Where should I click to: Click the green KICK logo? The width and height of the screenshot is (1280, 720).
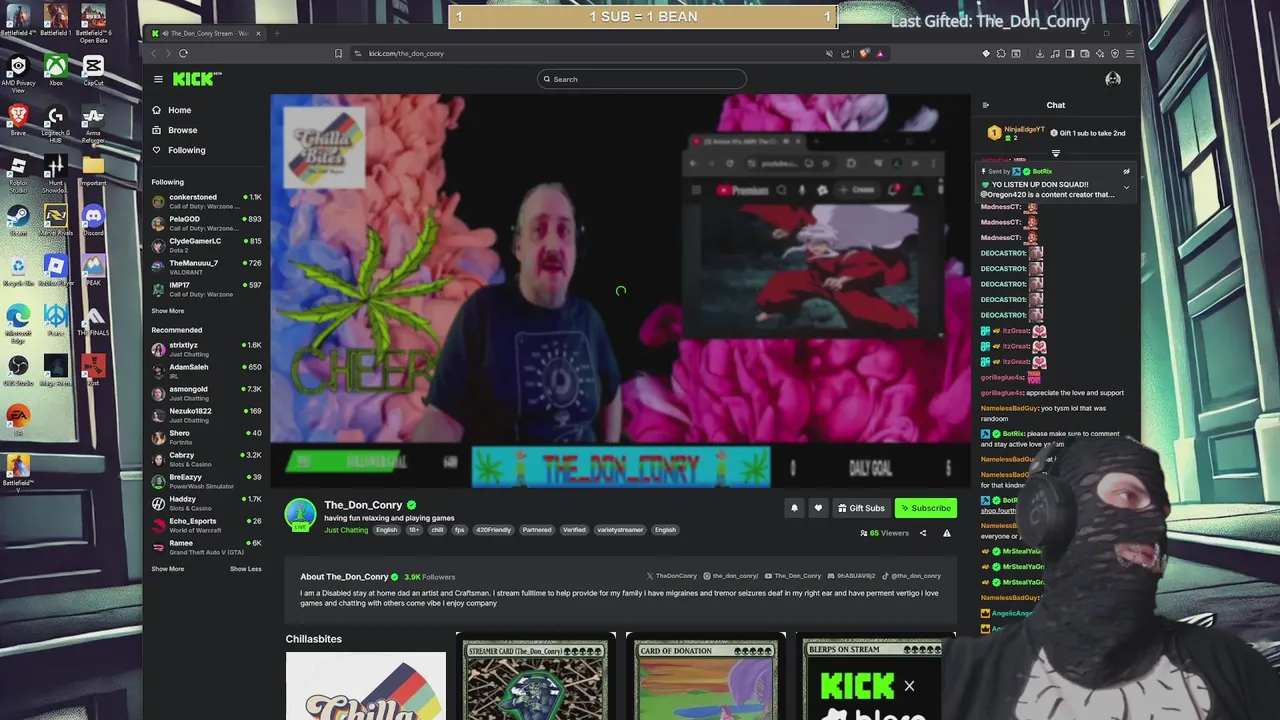pyautogui.click(x=196, y=79)
